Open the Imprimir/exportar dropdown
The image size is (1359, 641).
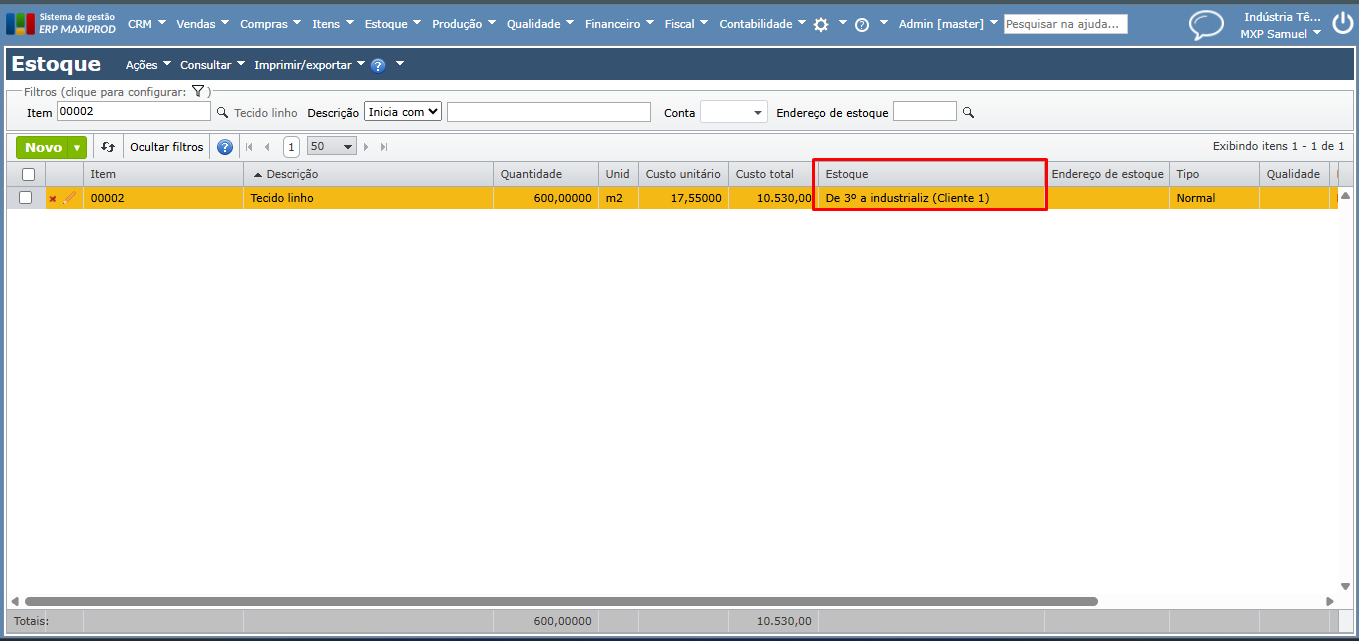click(309, 65)
